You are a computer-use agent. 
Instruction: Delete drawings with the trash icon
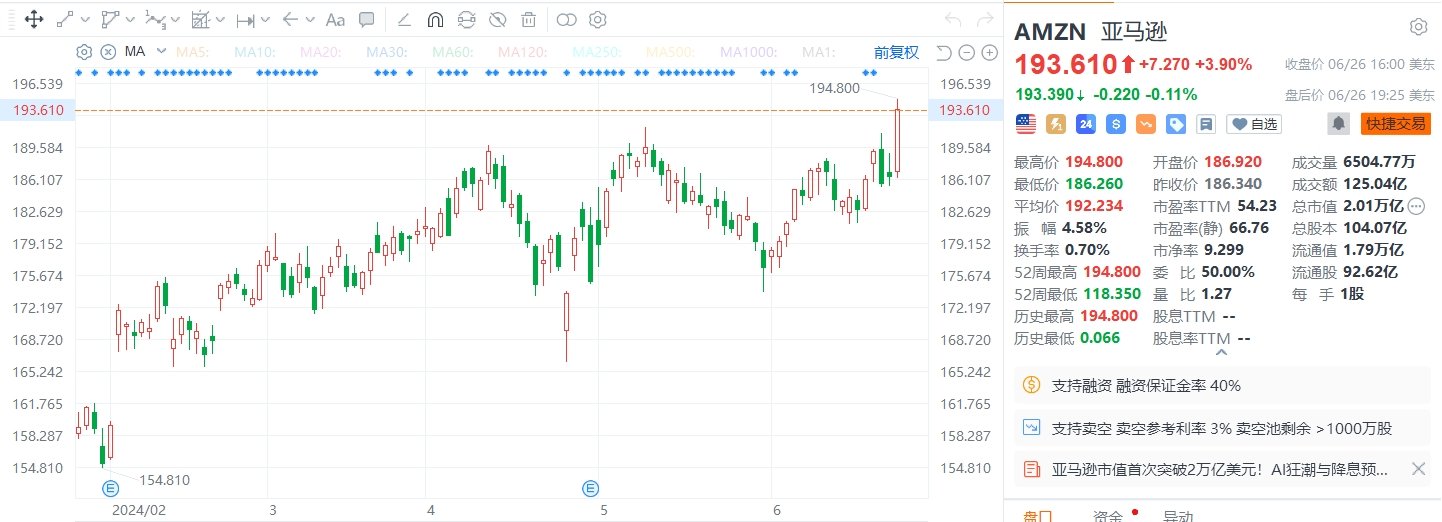tap(528, 19)
